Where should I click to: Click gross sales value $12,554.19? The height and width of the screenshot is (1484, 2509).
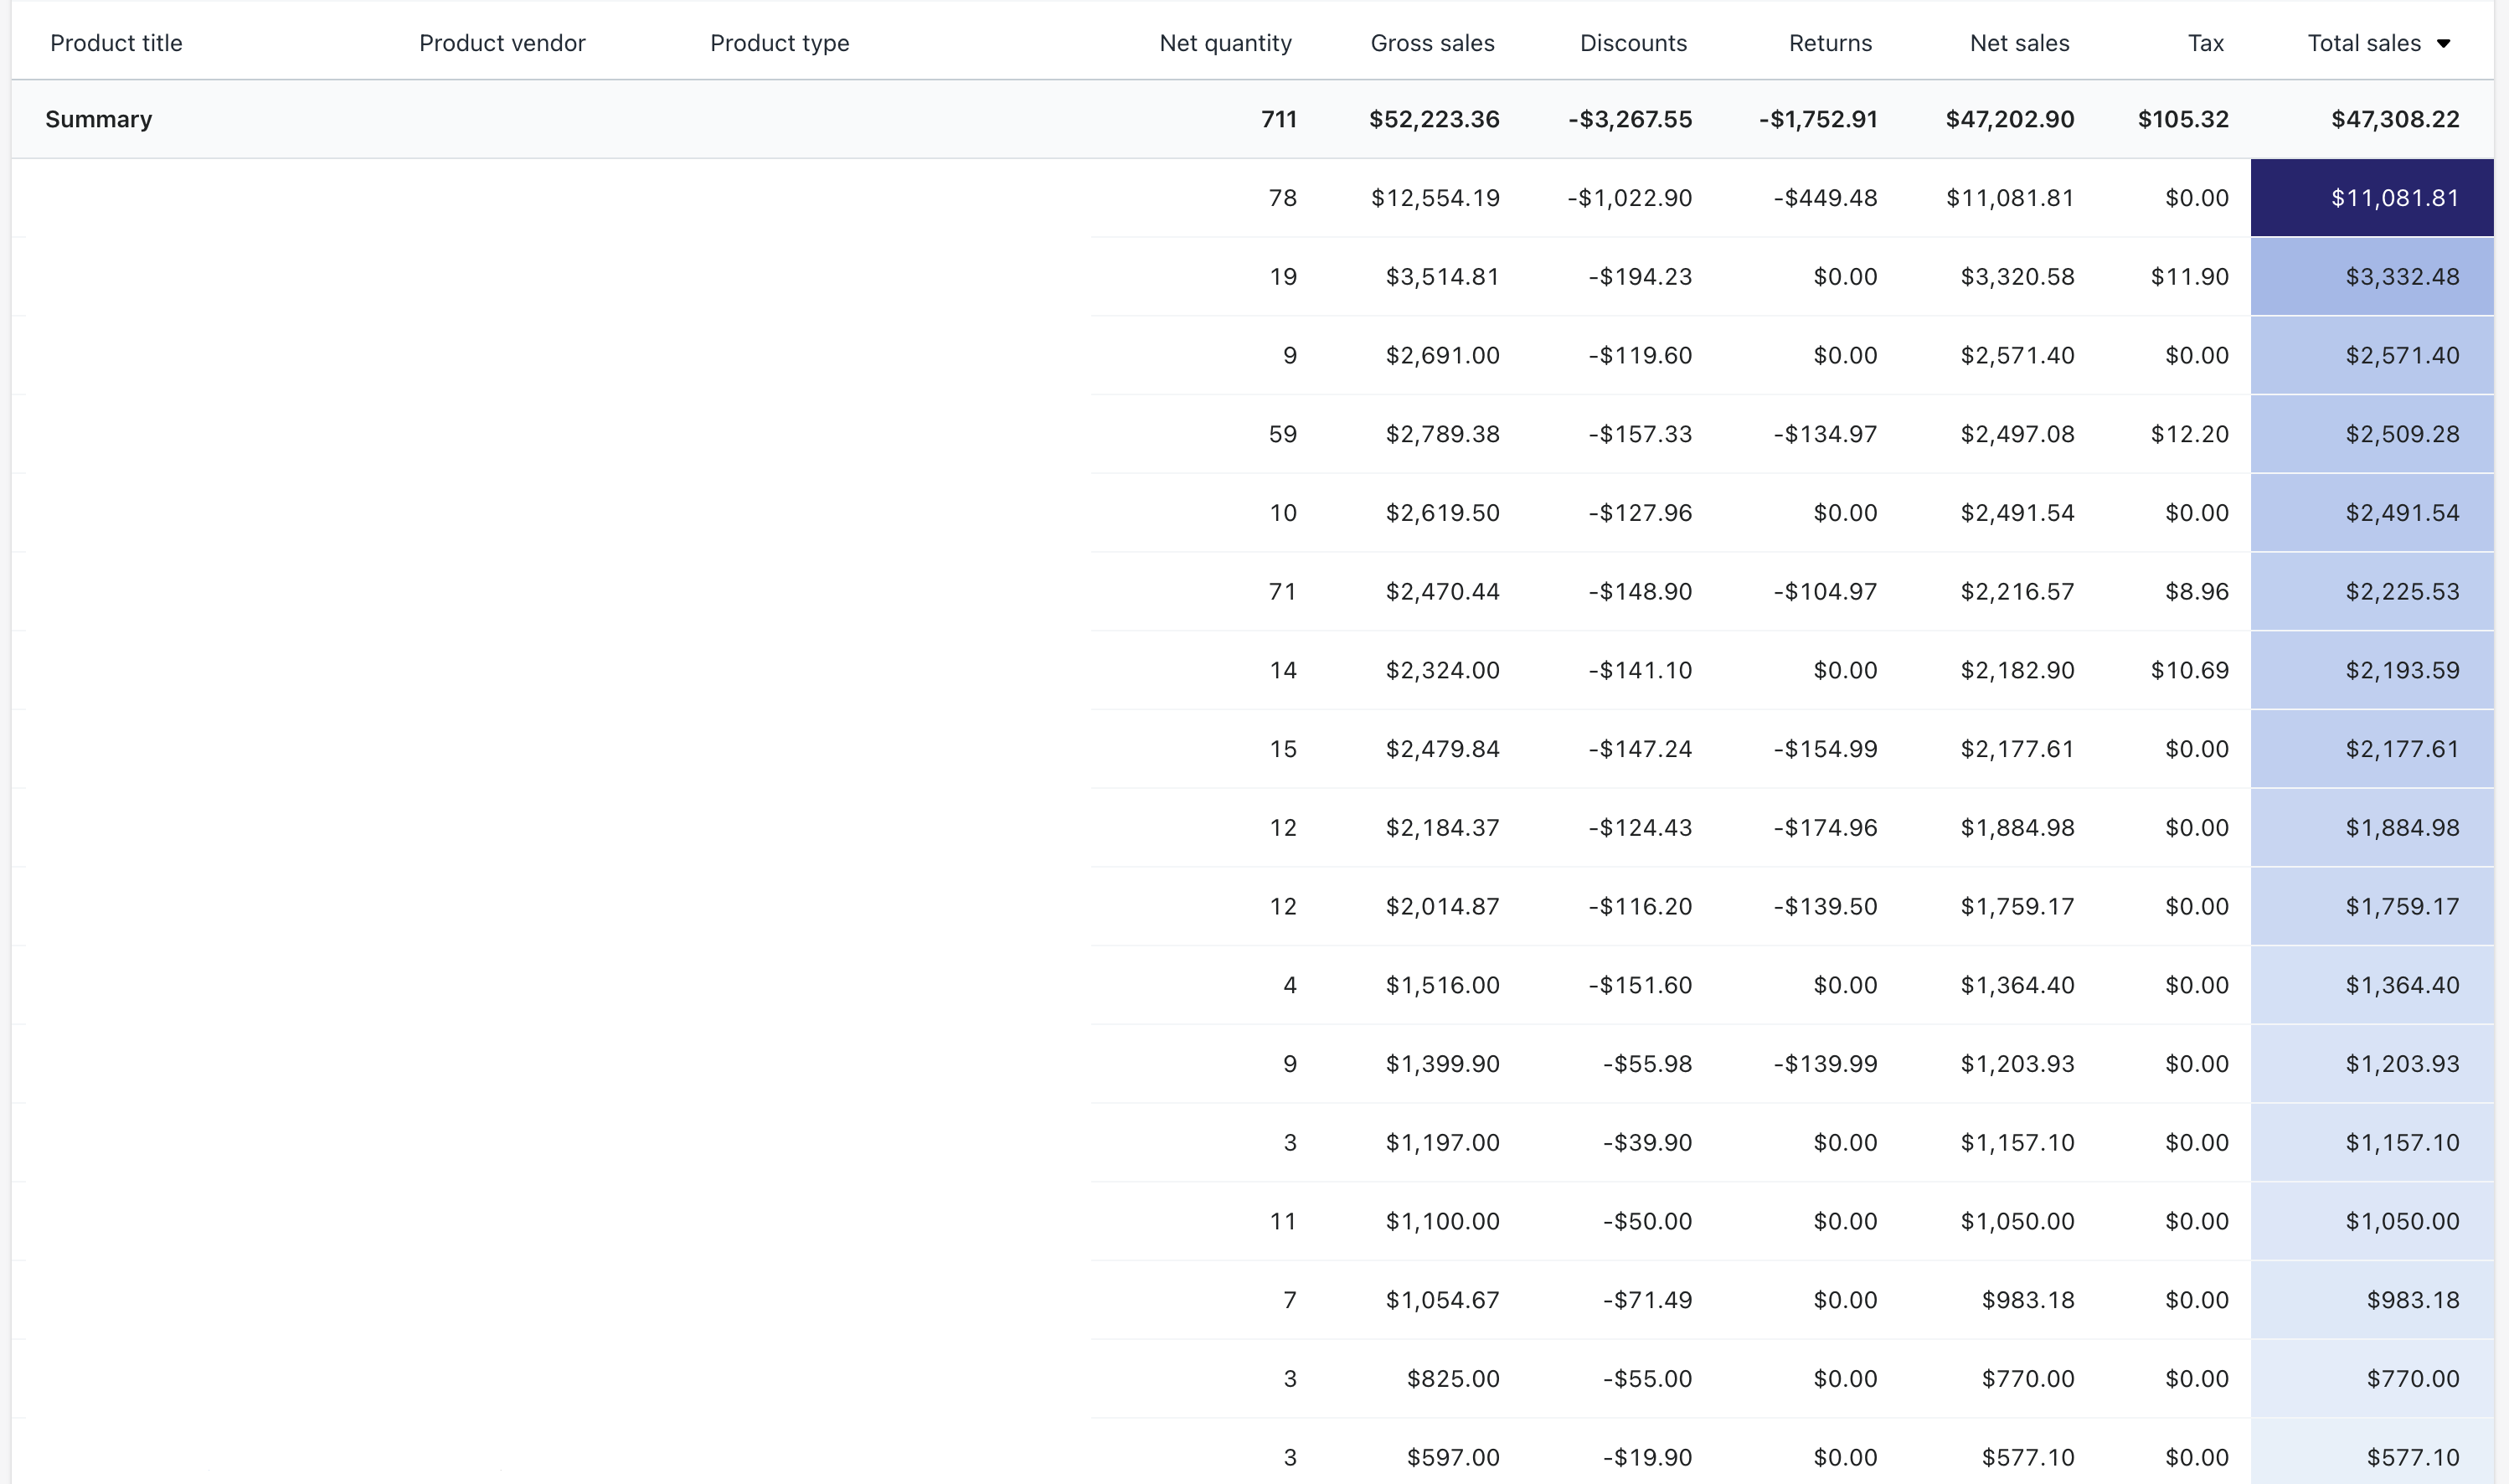pos(1435,198)
